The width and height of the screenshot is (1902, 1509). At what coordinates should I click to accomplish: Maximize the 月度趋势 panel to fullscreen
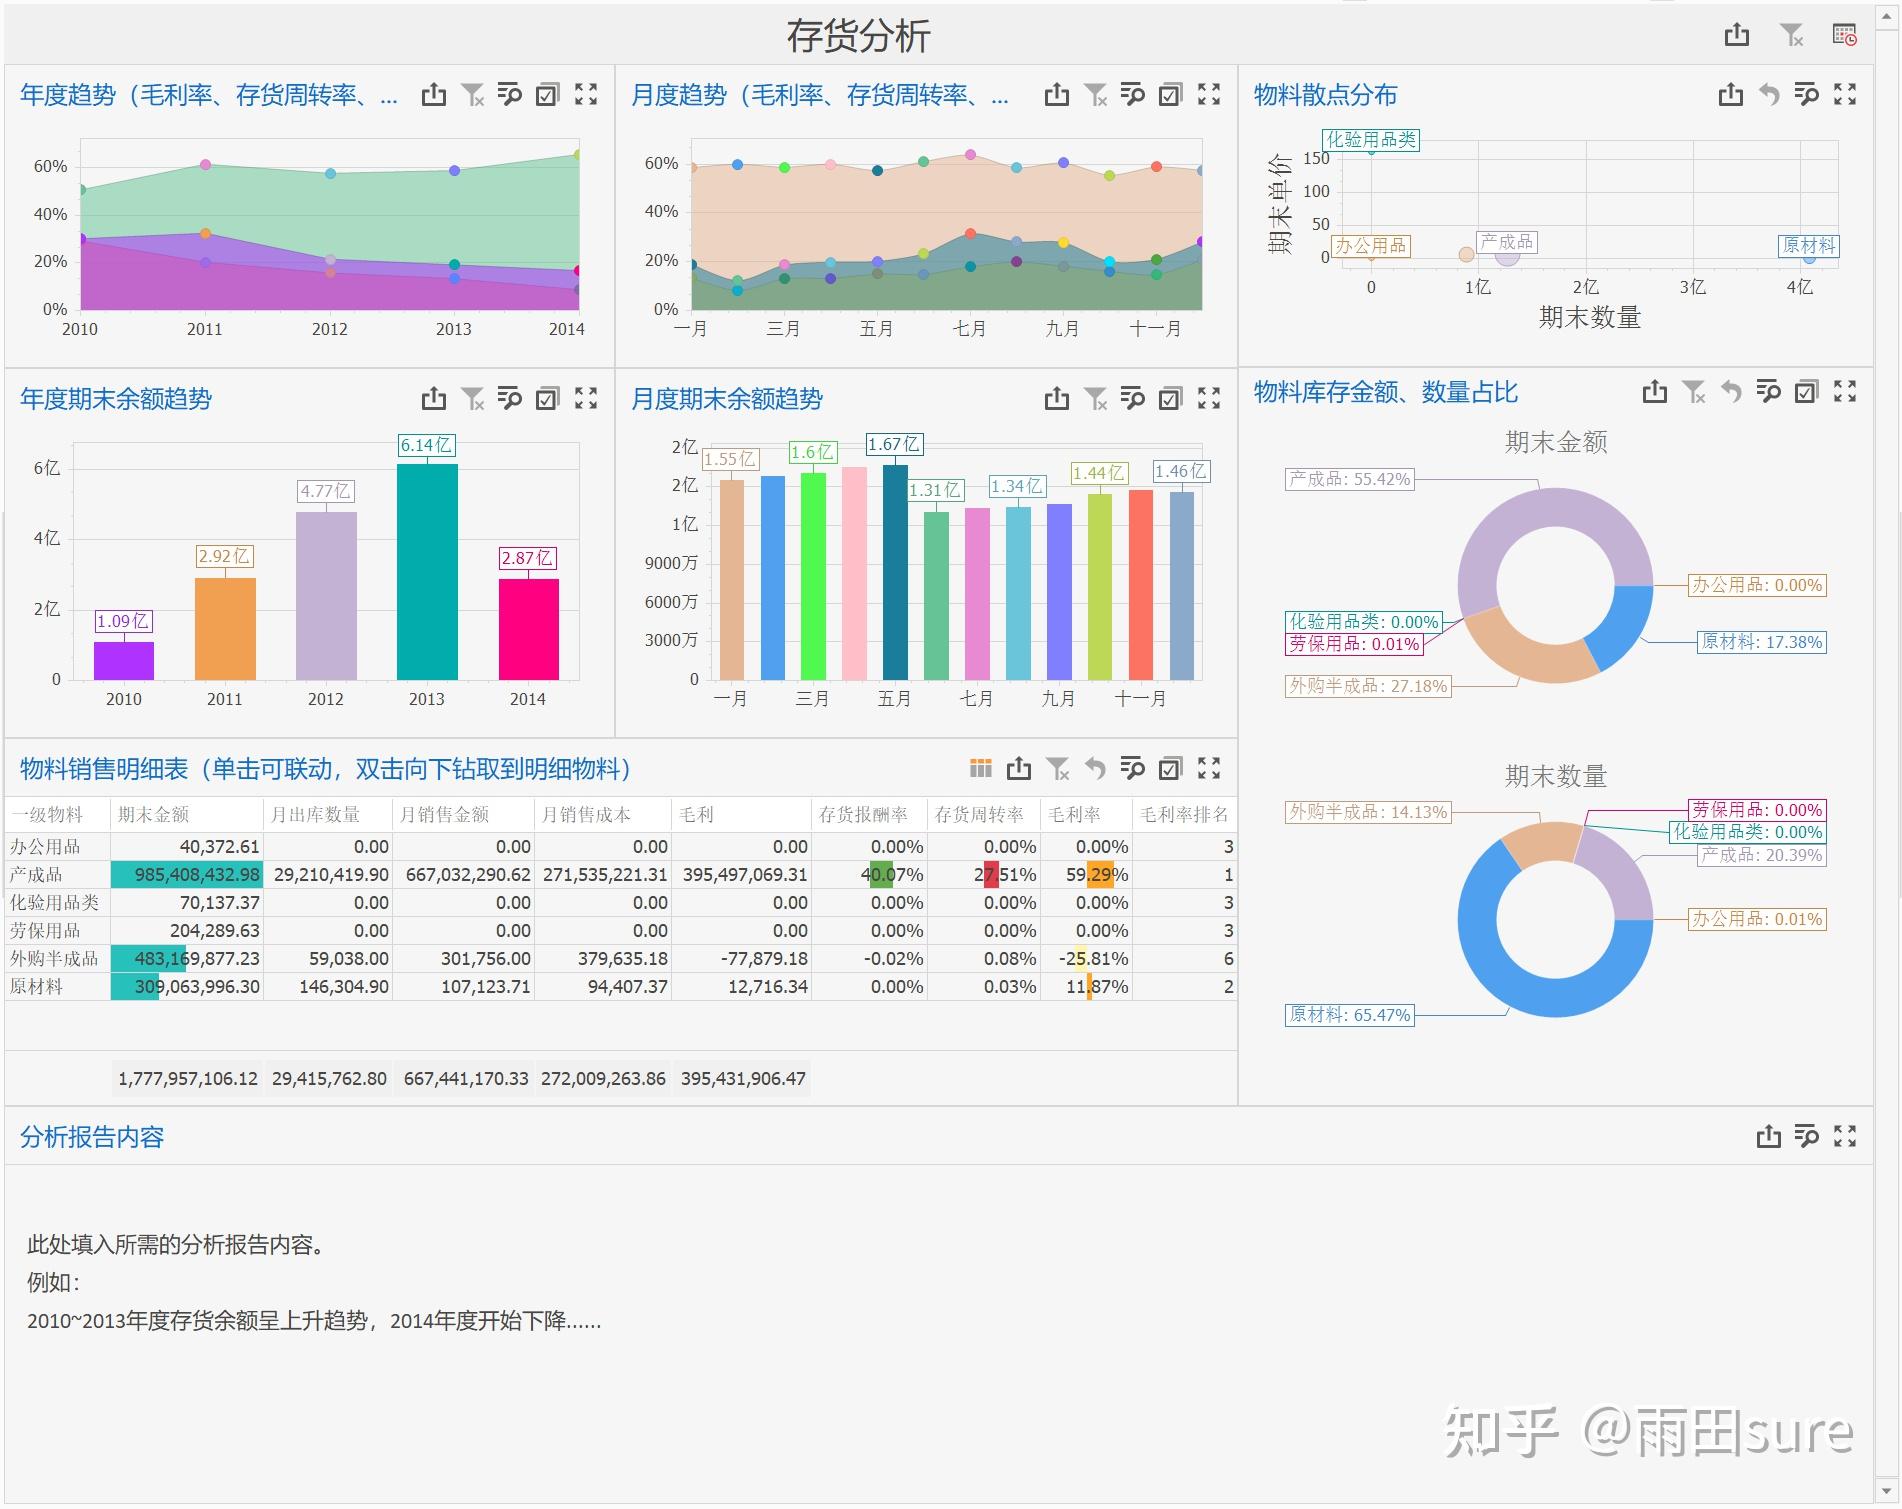click(x=1209, y=95)
